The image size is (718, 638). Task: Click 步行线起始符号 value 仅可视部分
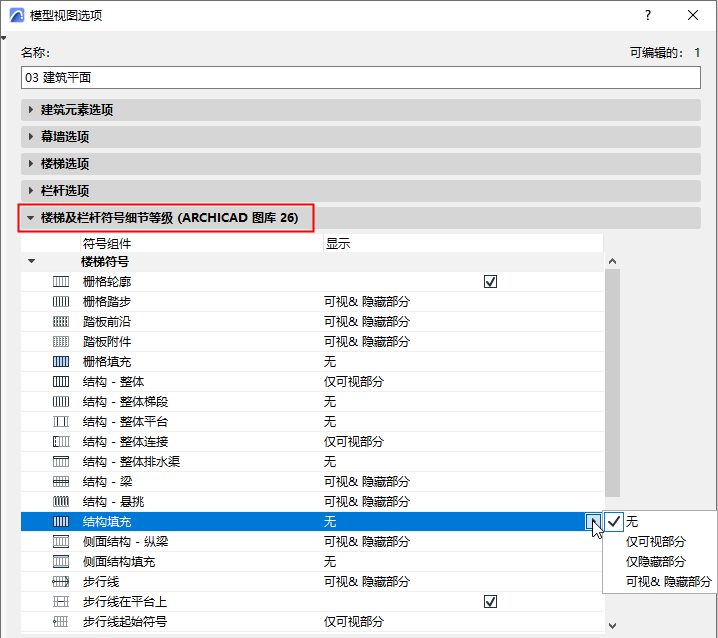tap(354, 622)
